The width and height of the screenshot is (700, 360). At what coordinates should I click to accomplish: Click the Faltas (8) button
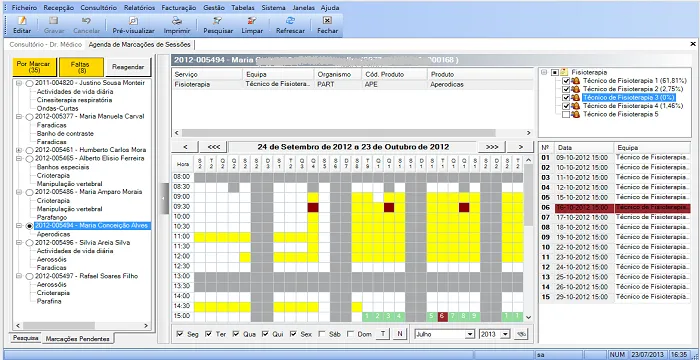(81, 67)
